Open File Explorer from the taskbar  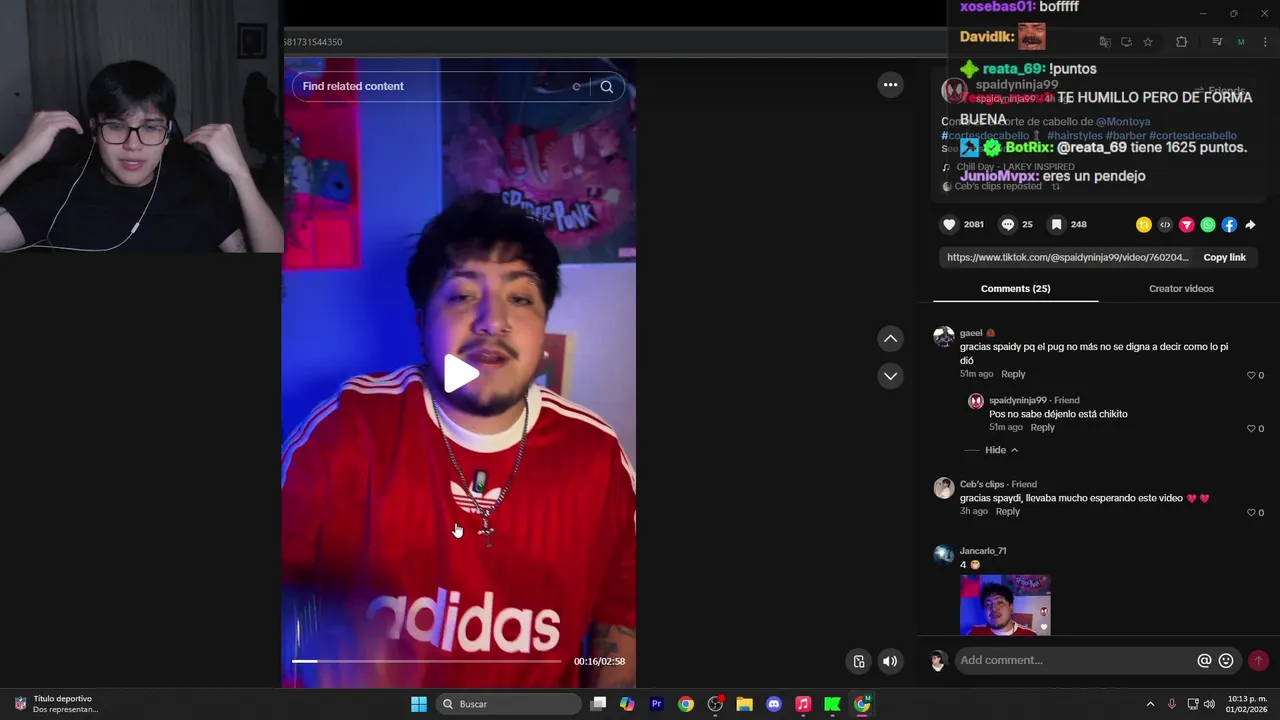coord(744,704)
